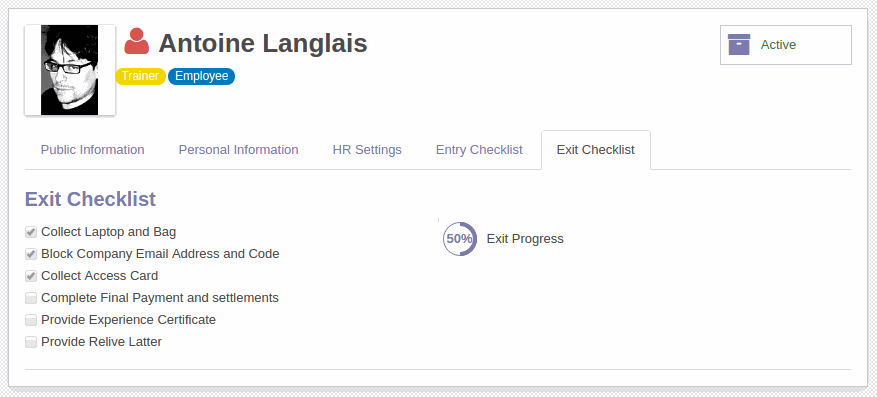
Task: Click the yellow Trainer tag
Action: [140, 76]
